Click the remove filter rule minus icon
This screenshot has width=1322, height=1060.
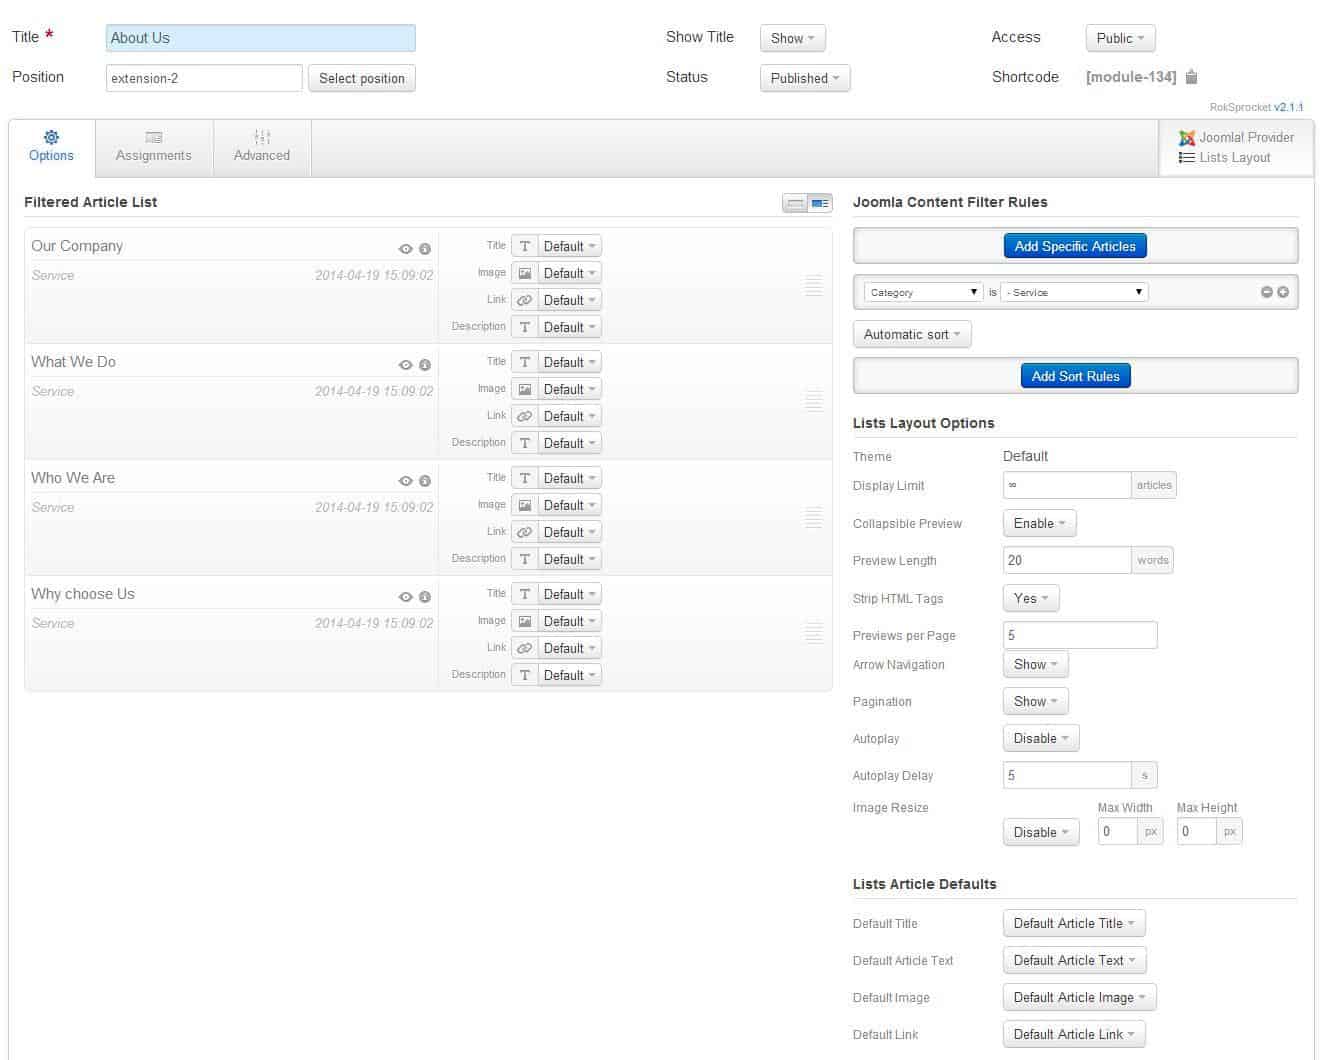tap(1266, 292)
